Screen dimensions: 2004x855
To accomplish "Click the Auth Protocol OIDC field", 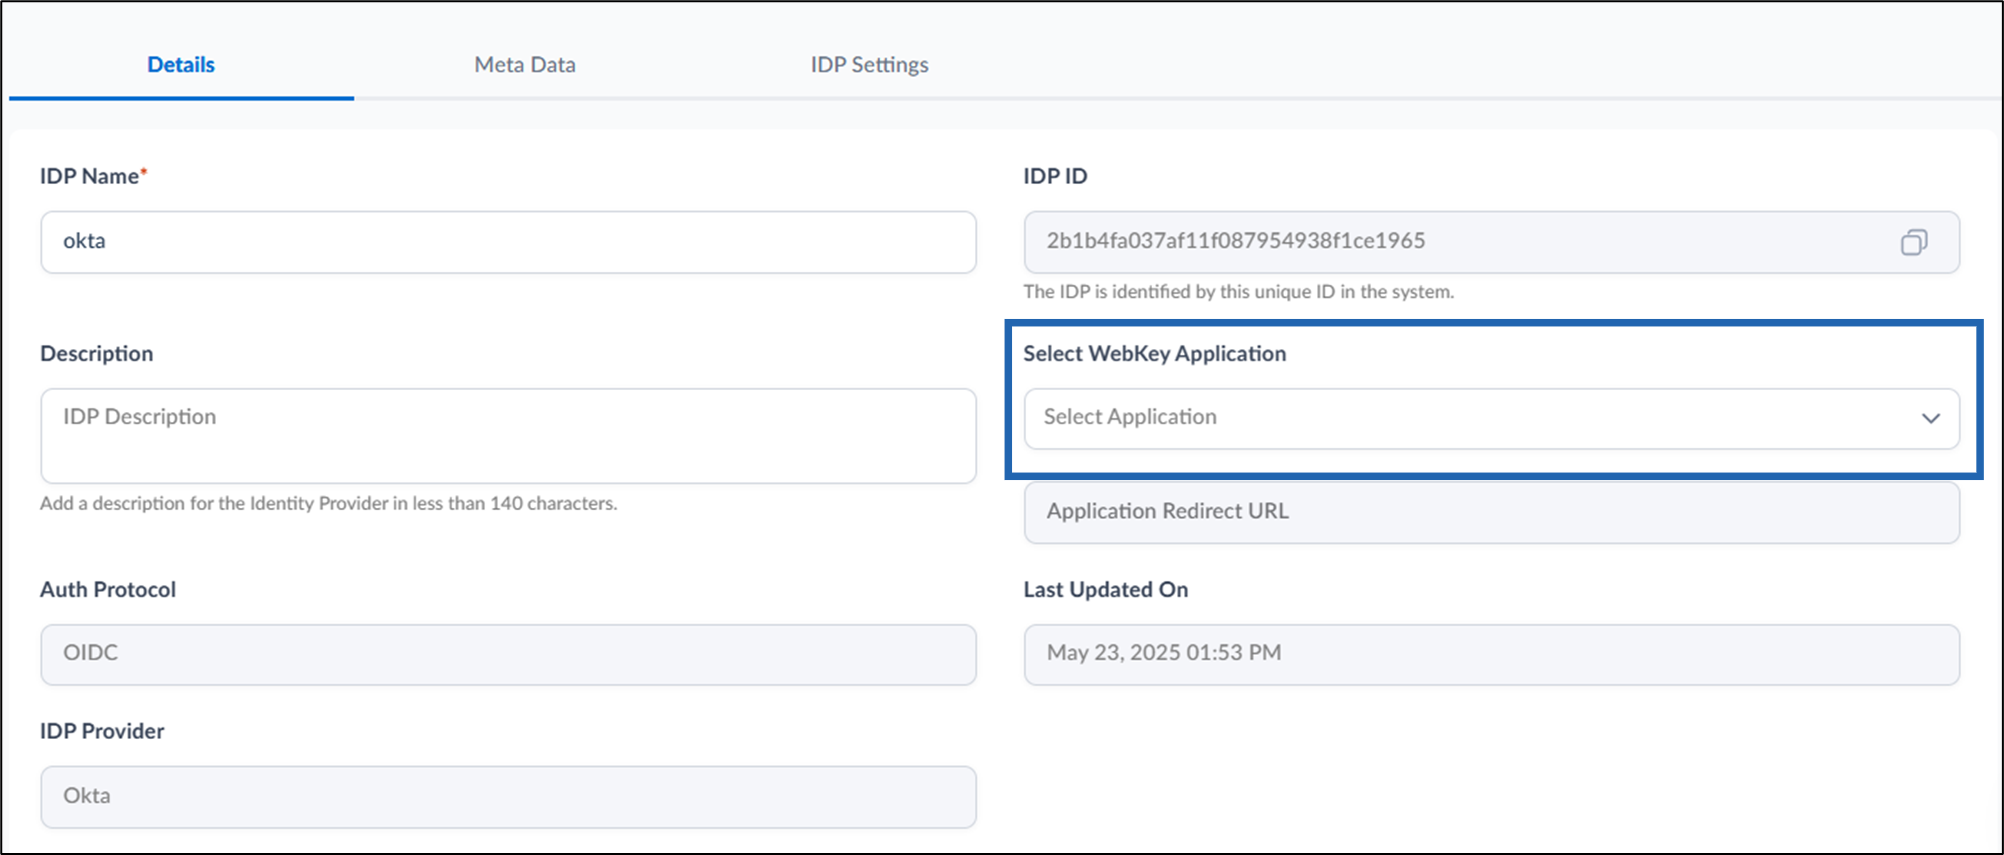I will click(508, 654).
